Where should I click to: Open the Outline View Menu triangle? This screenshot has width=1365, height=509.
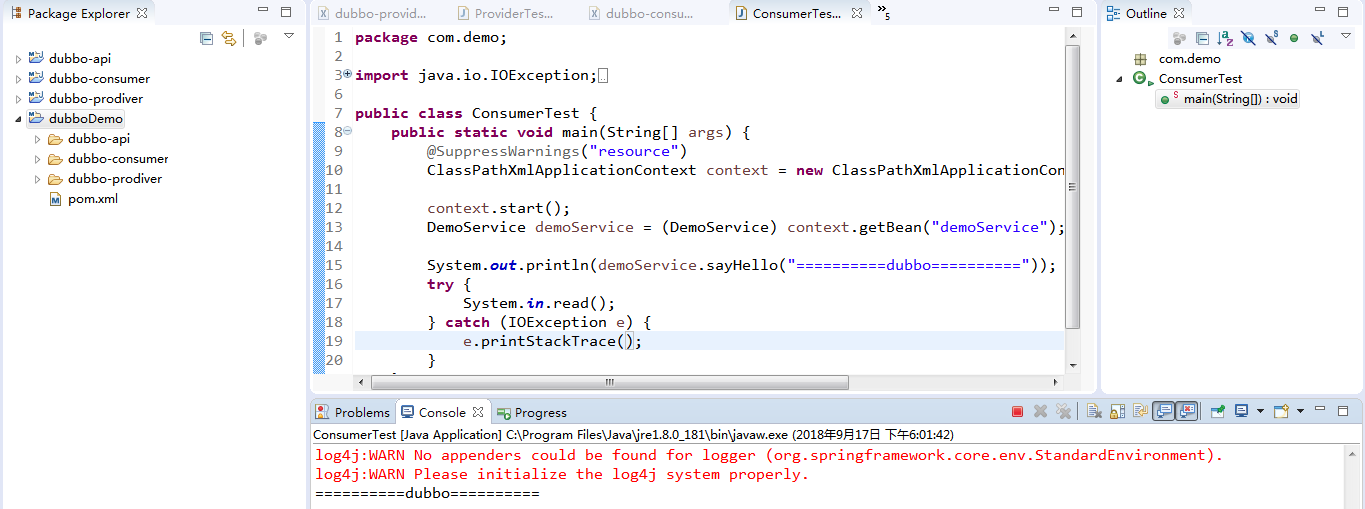1346,35
